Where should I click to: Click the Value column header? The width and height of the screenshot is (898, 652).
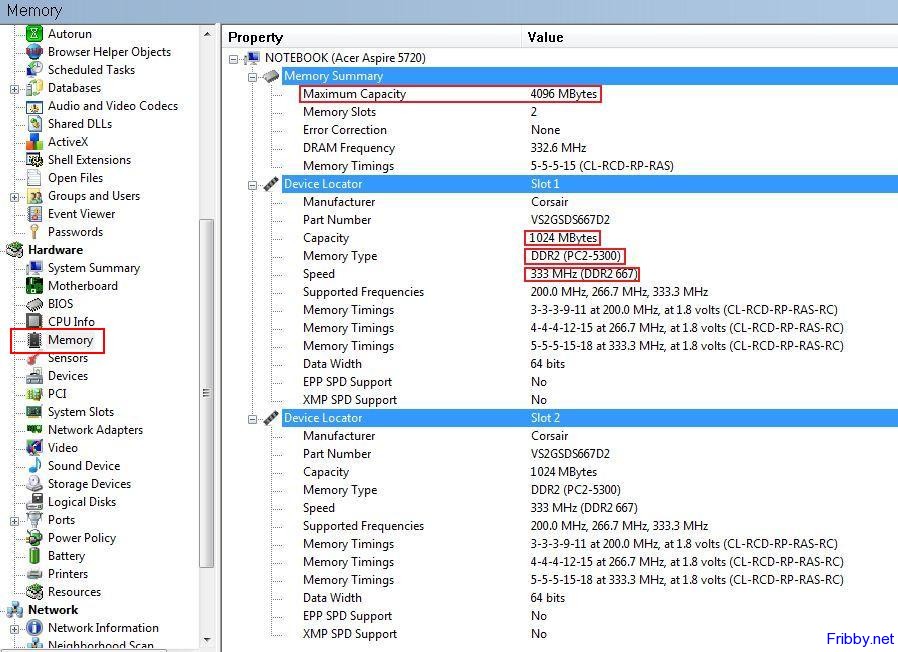pyautogui.click(x=710, y=37)
